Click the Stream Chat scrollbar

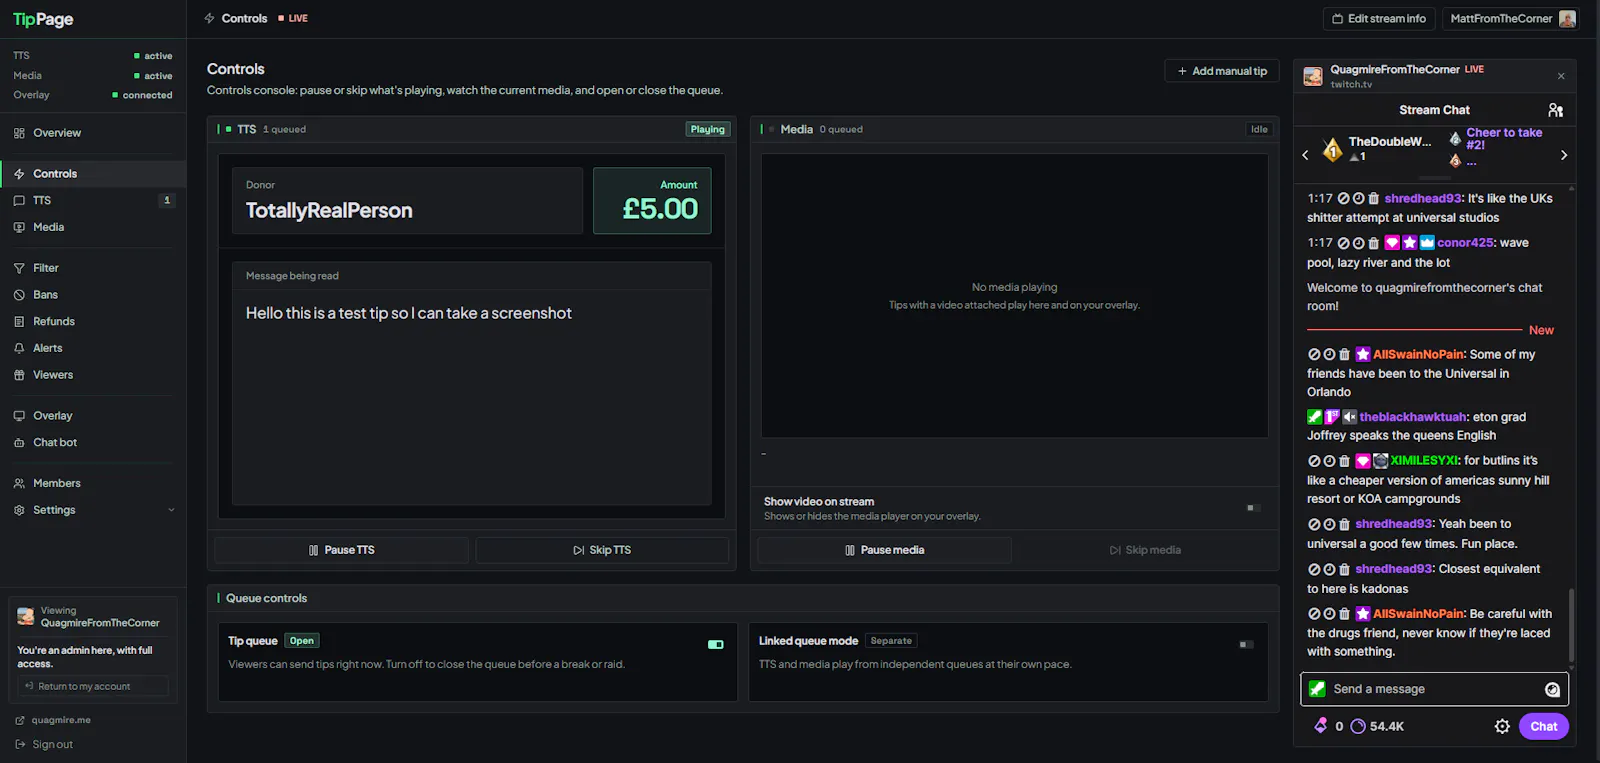[1571, 626]
